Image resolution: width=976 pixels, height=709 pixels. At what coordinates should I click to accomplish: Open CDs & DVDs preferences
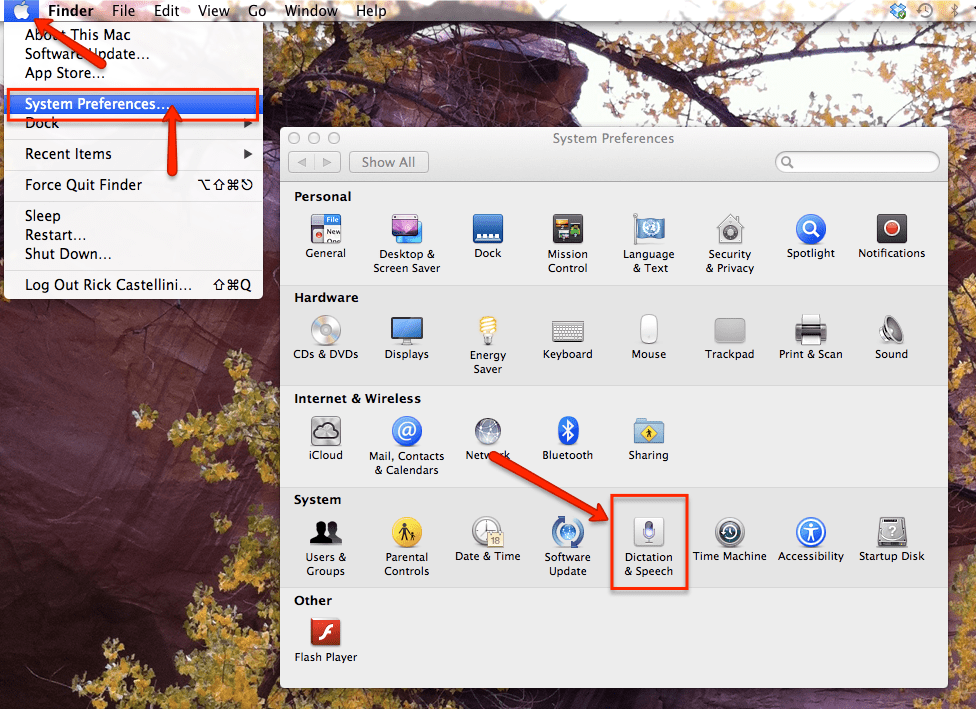pos(326,337)
